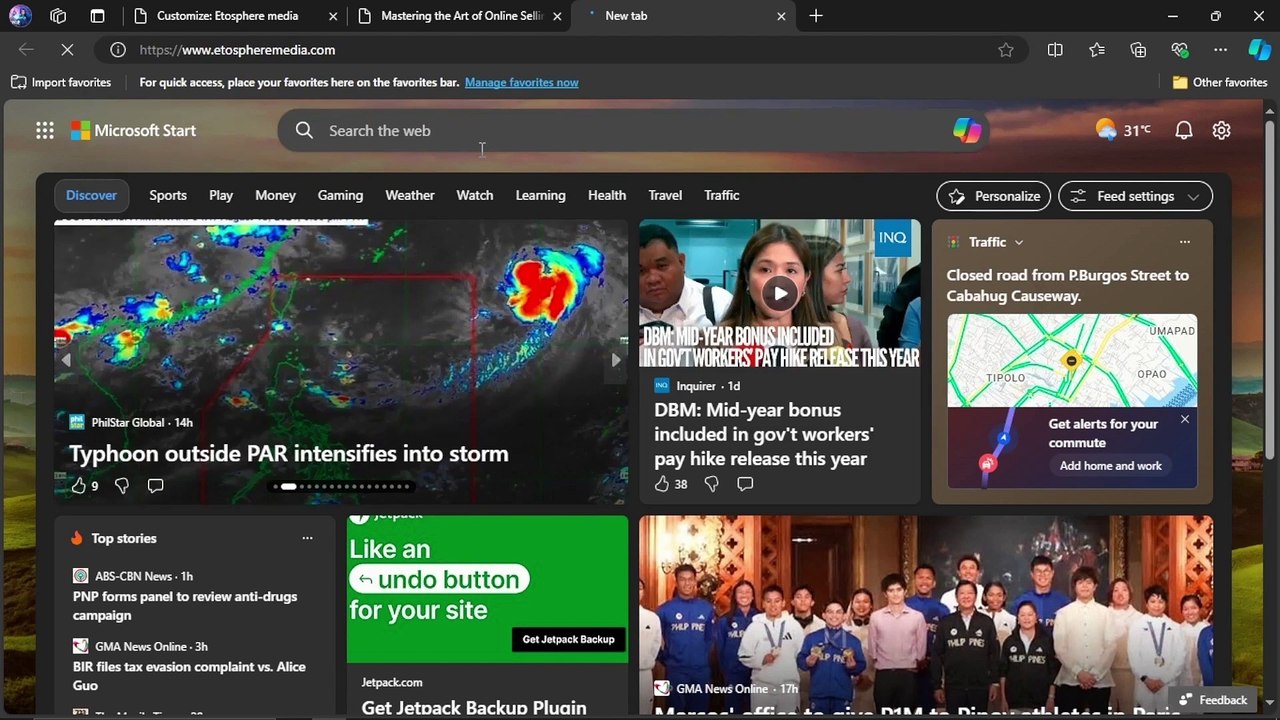
Task: Open the Edge profile avatar menu
Action: tap(20, 16)
